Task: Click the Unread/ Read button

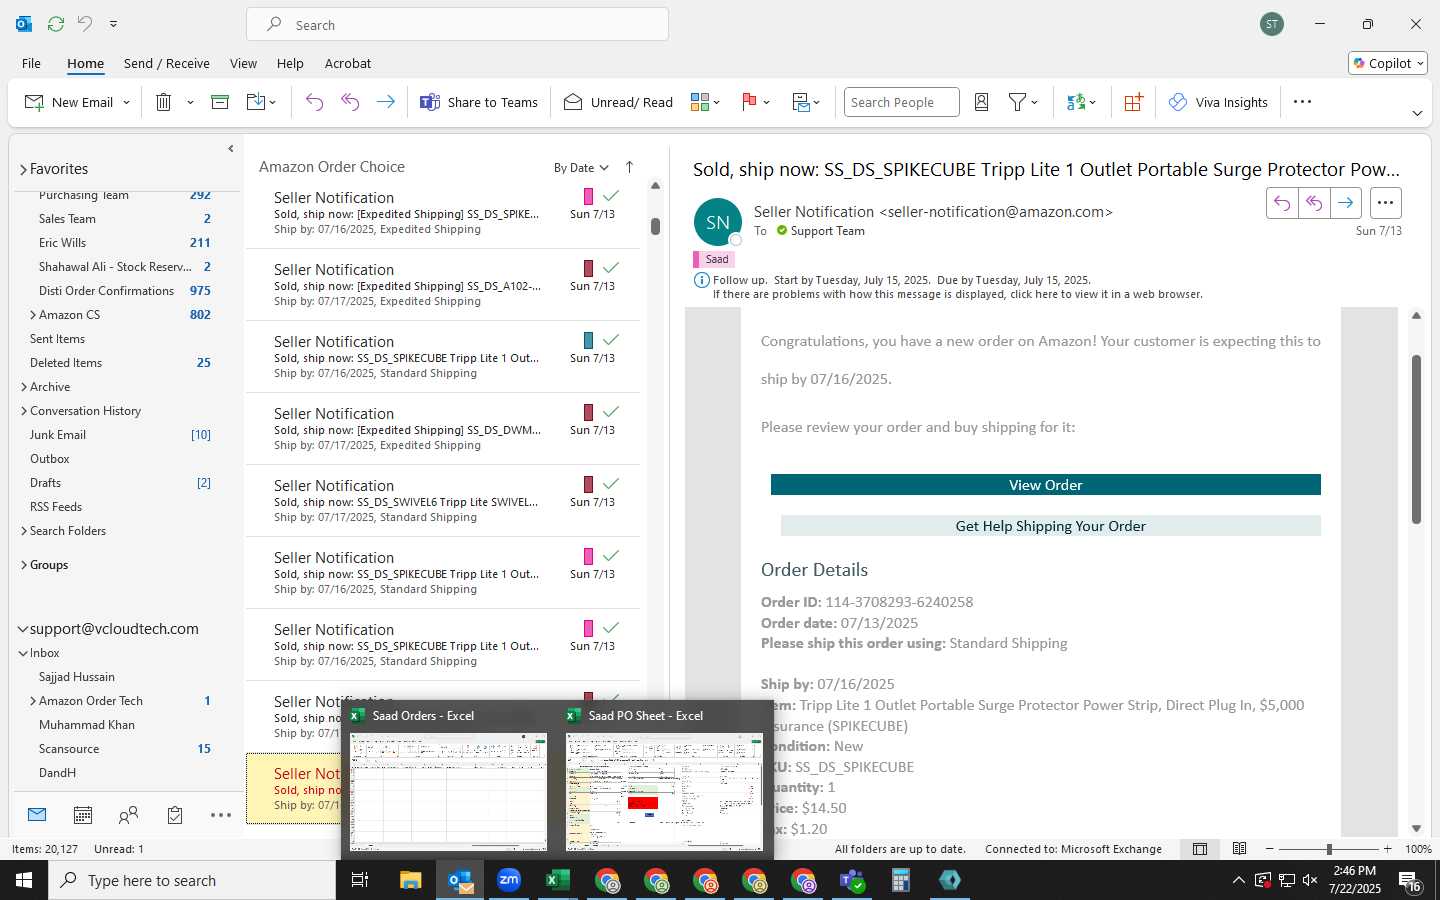Action: 619,102
